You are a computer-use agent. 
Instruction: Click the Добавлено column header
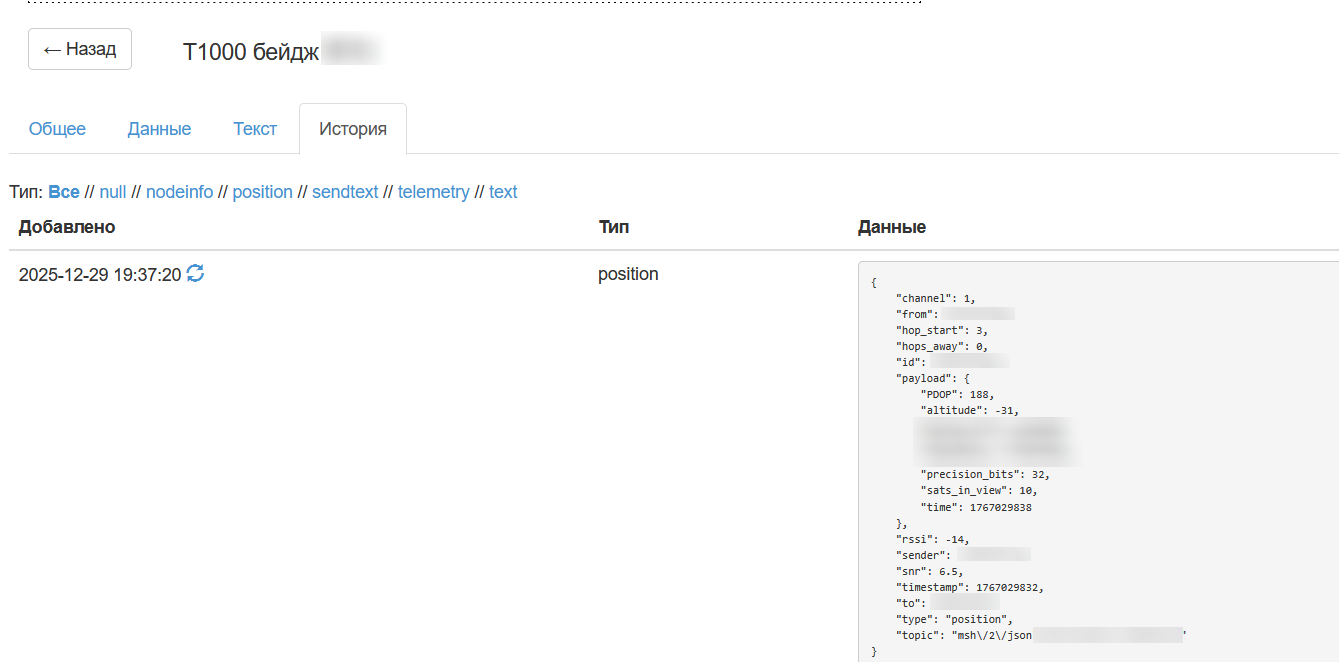[x=67, y=227]
